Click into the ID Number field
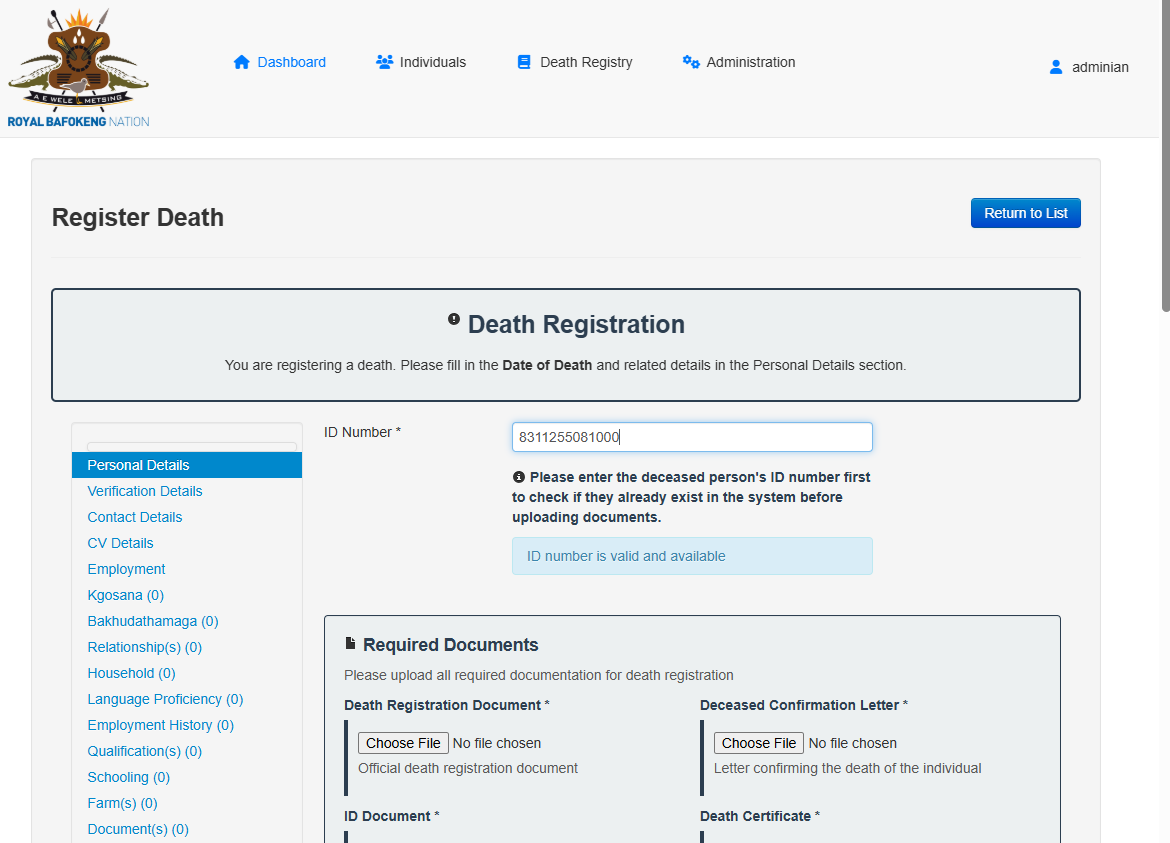The height and width of the screenshot is (843, 1170). [692, 437]
